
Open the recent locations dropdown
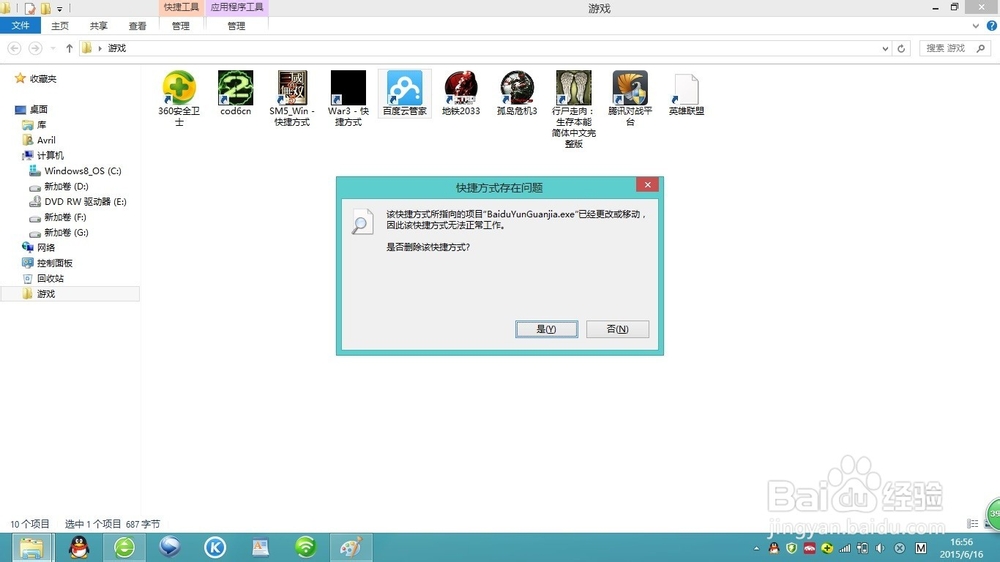pos(52,48)
